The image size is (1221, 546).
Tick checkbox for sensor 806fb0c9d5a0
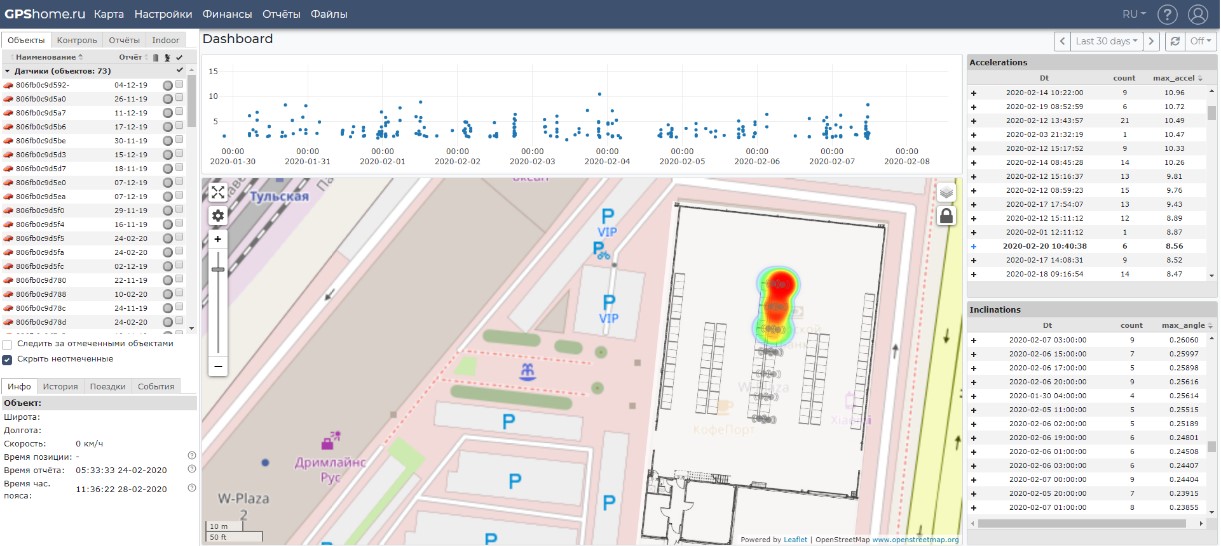point(179,99)
